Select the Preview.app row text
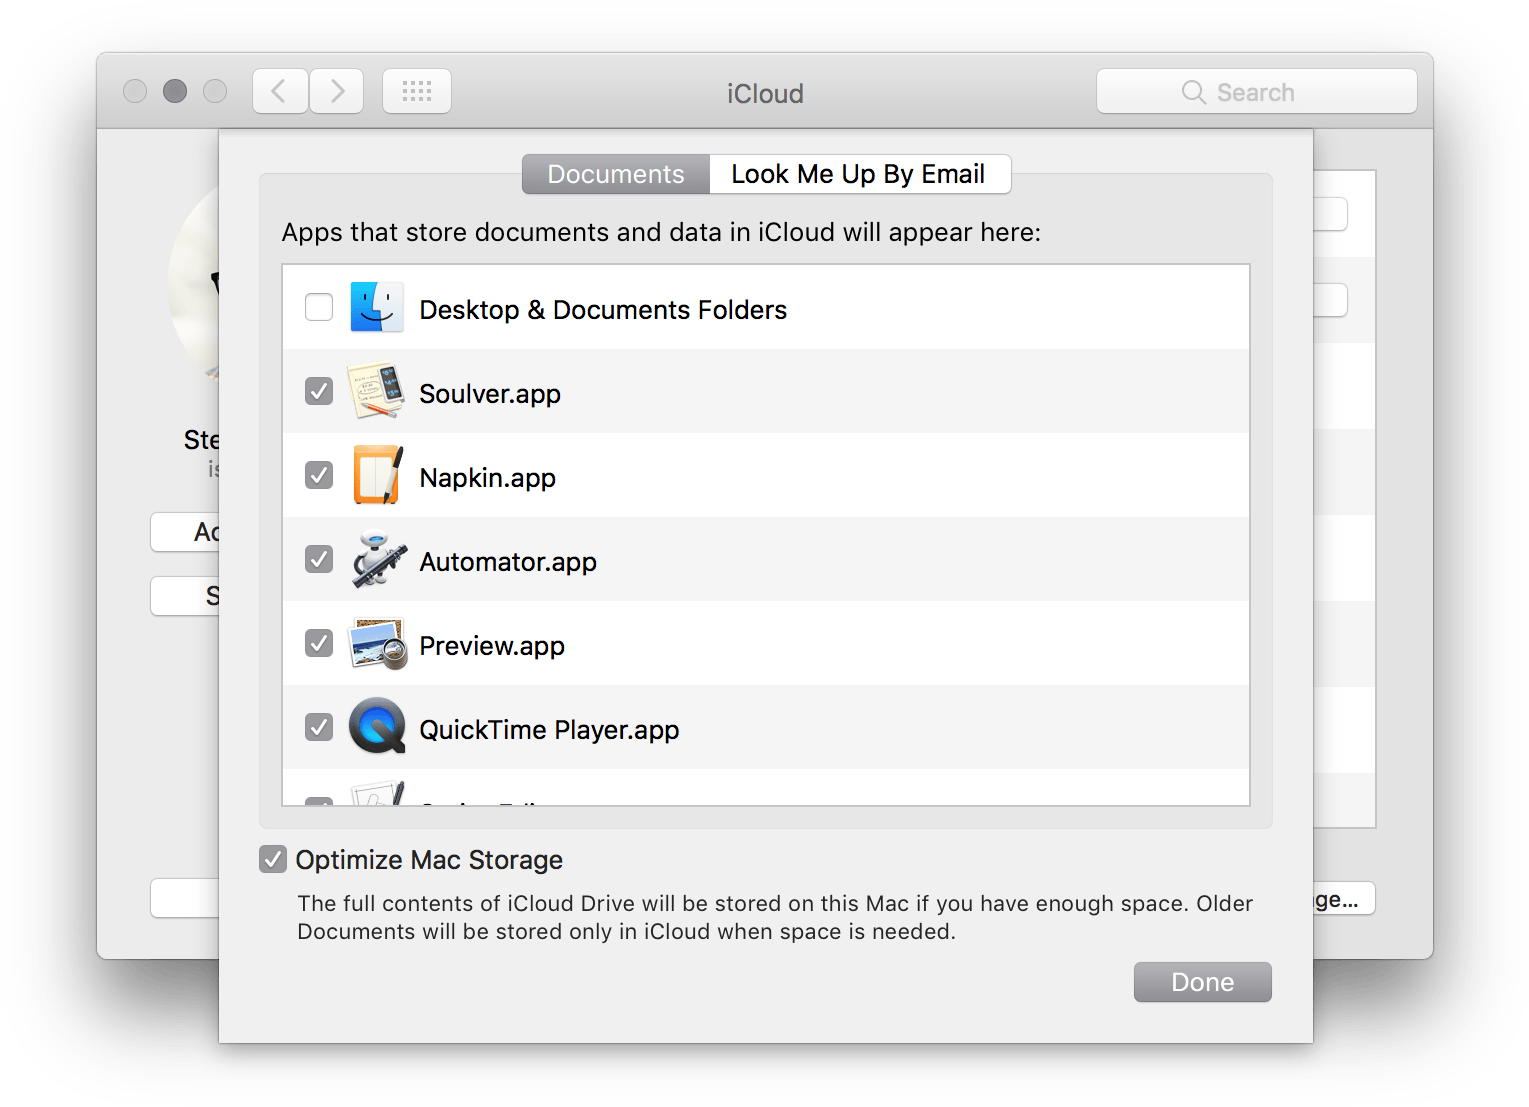This screenshot has width=1529, height=1107. 492,646
